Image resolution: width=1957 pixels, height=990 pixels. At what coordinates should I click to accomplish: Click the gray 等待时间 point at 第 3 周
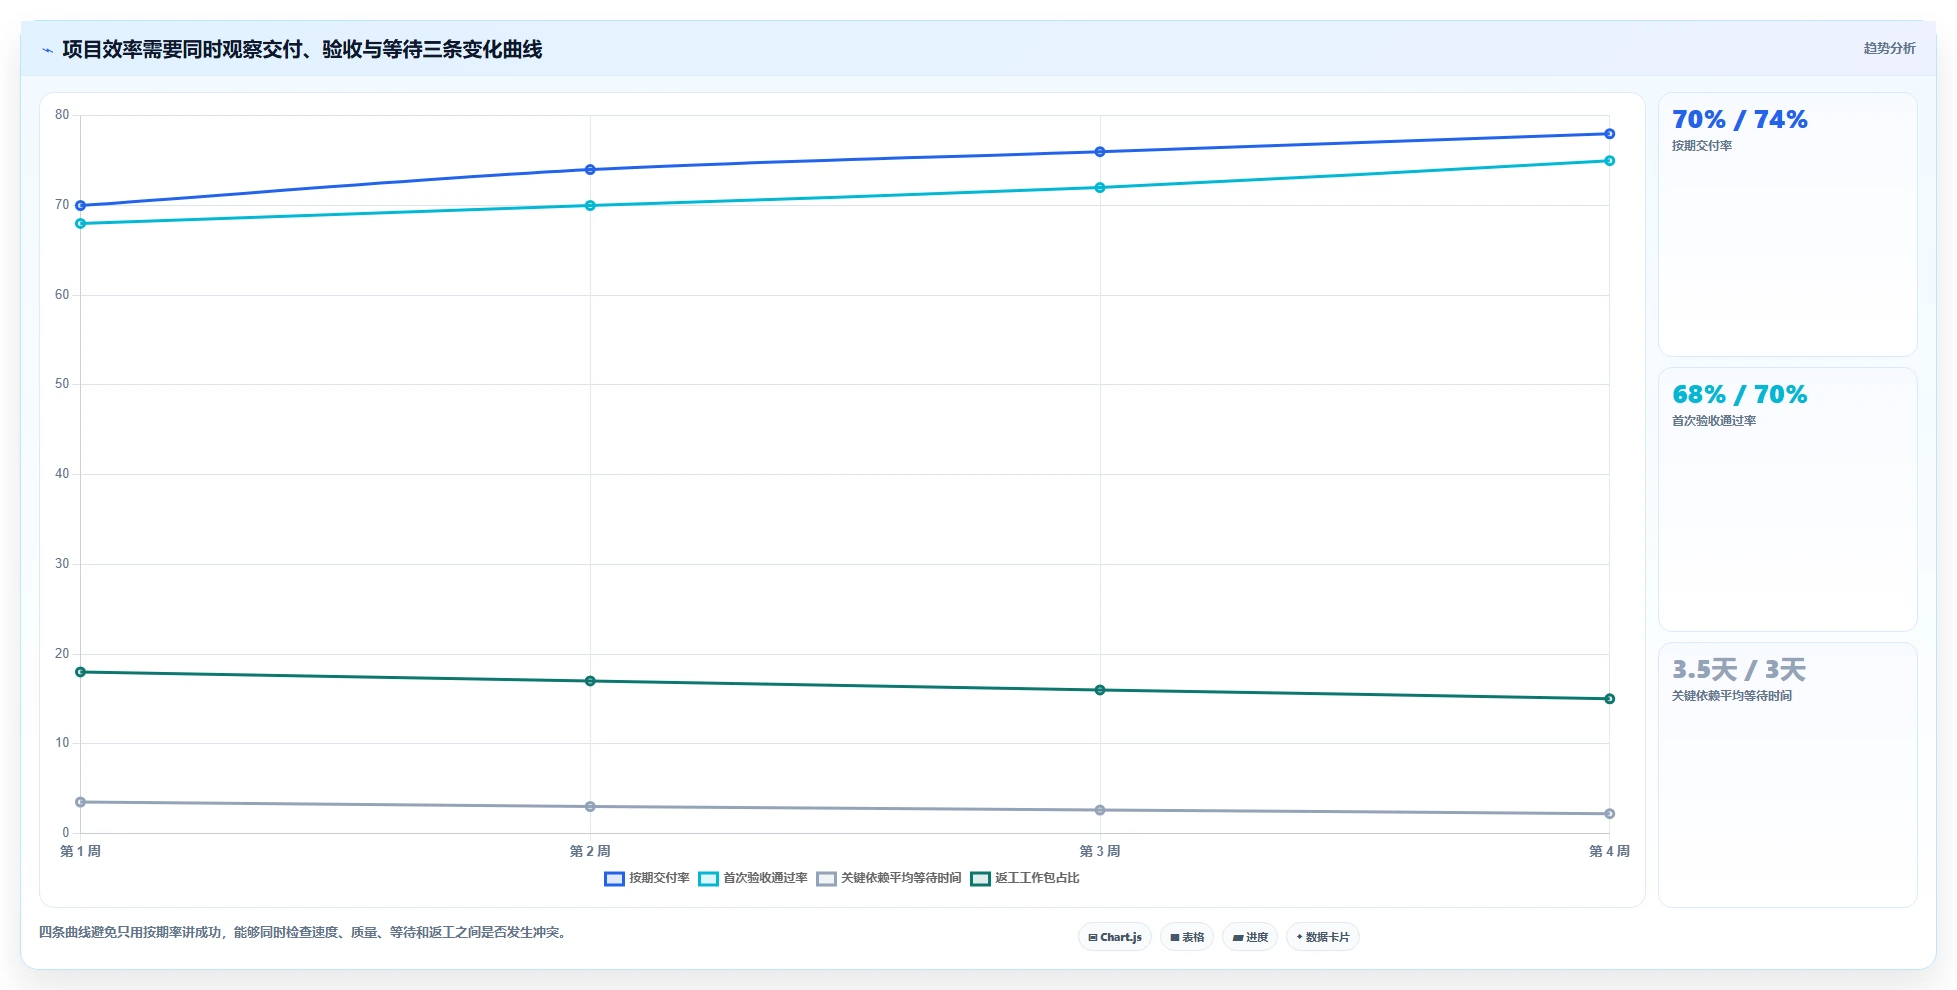click(1100, 810)
